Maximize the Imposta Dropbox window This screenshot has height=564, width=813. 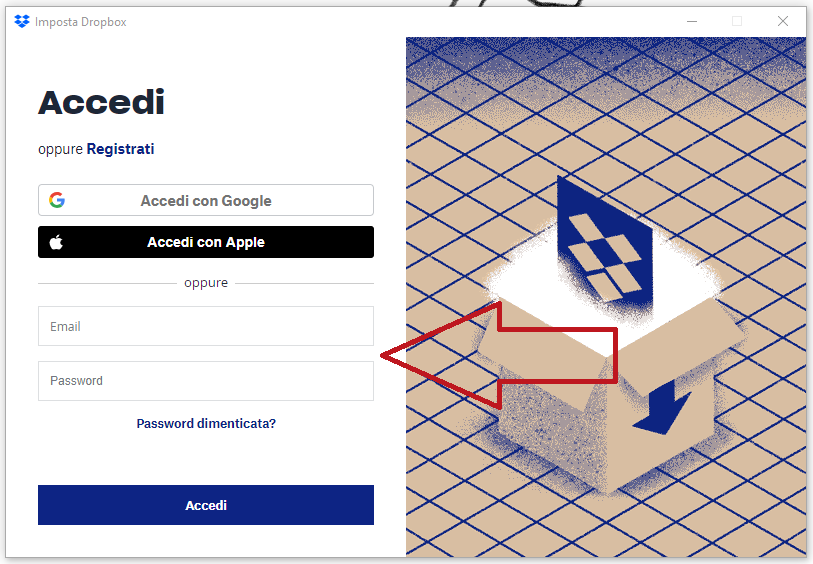pos(737,21)
